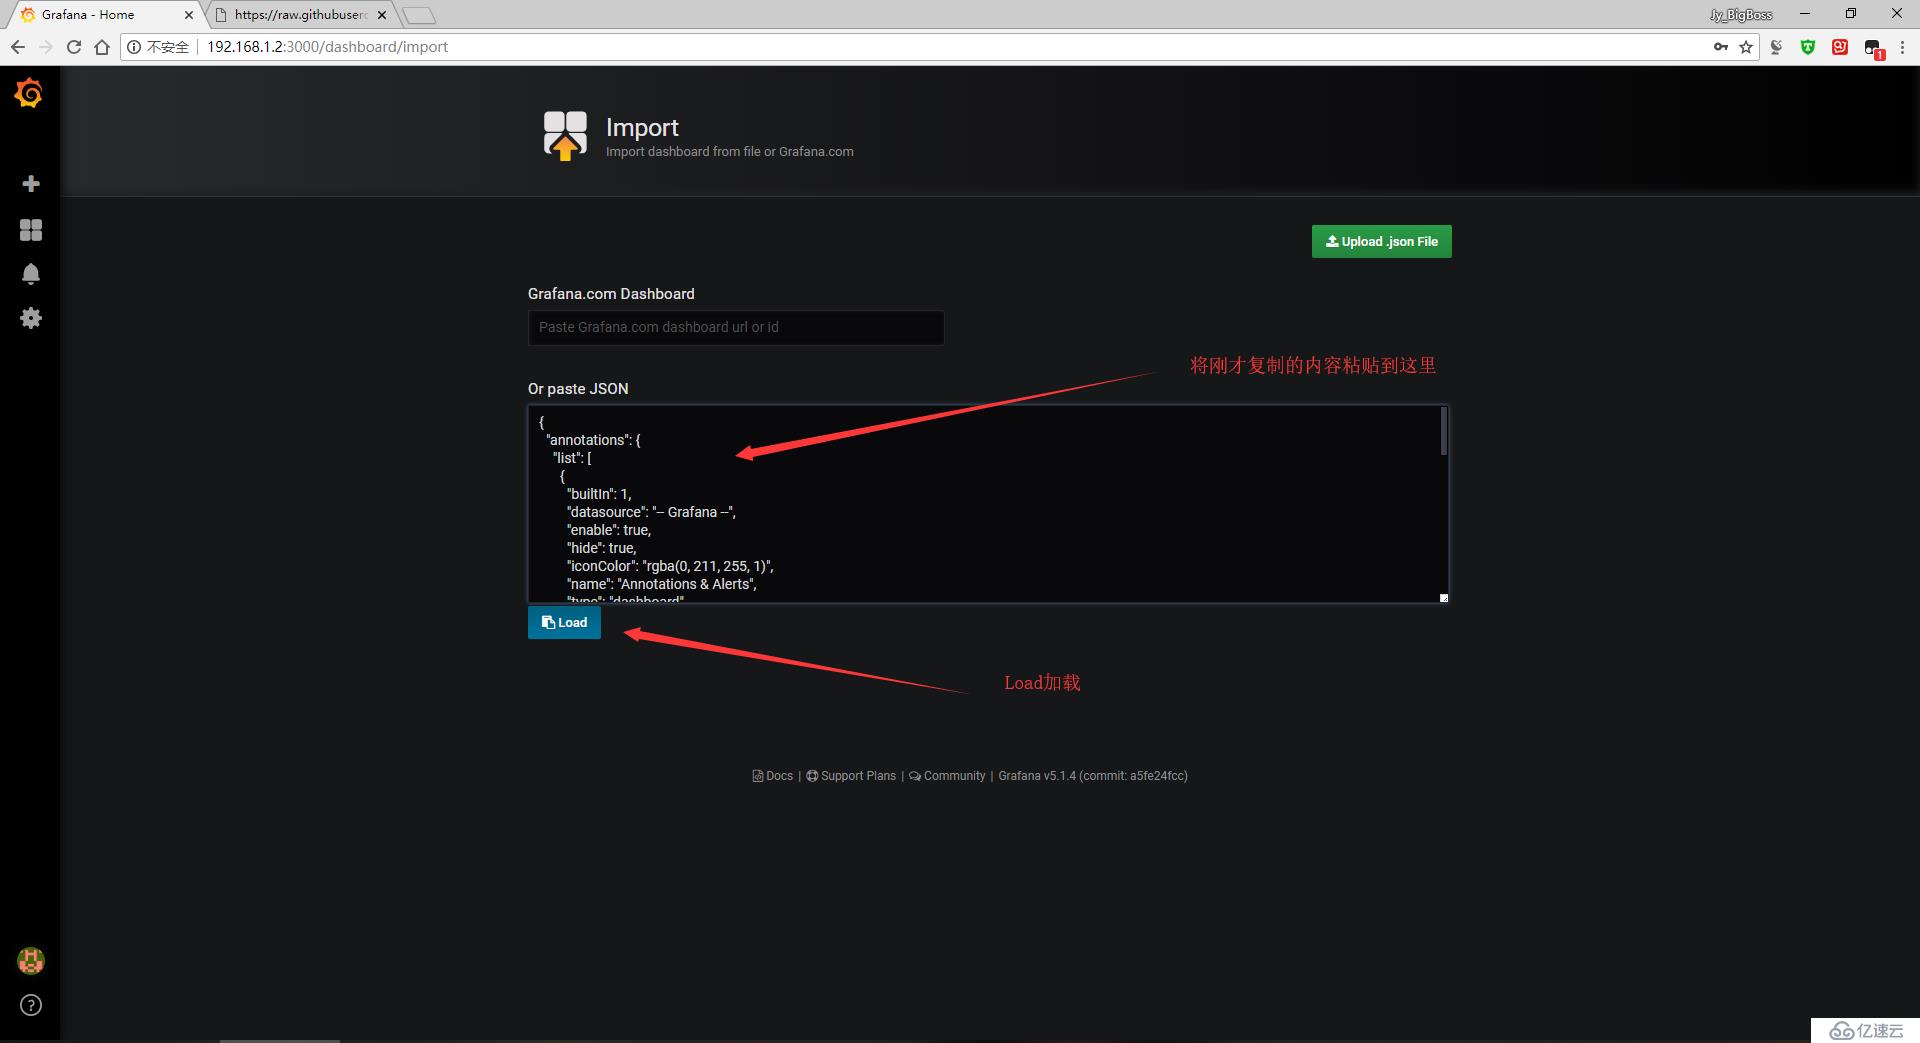1920x1043 pixels.
Task: Go back with the browser back arrow
Action: click(18, 47)
